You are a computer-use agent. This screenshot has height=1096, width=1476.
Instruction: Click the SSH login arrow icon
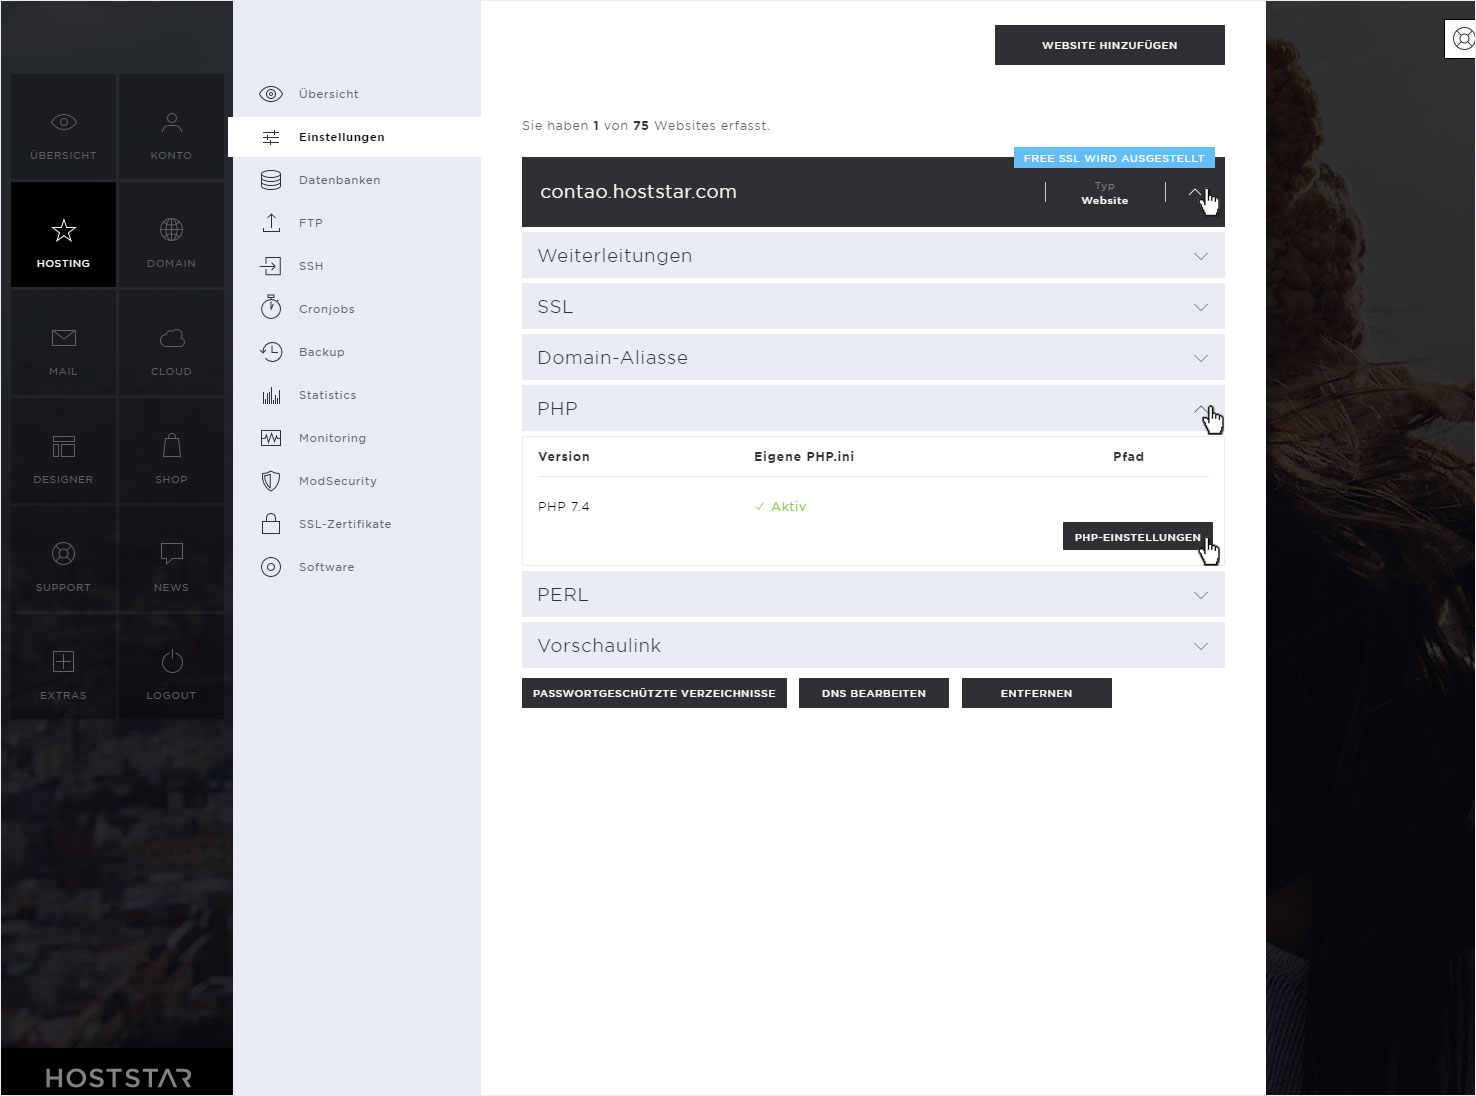271,266
